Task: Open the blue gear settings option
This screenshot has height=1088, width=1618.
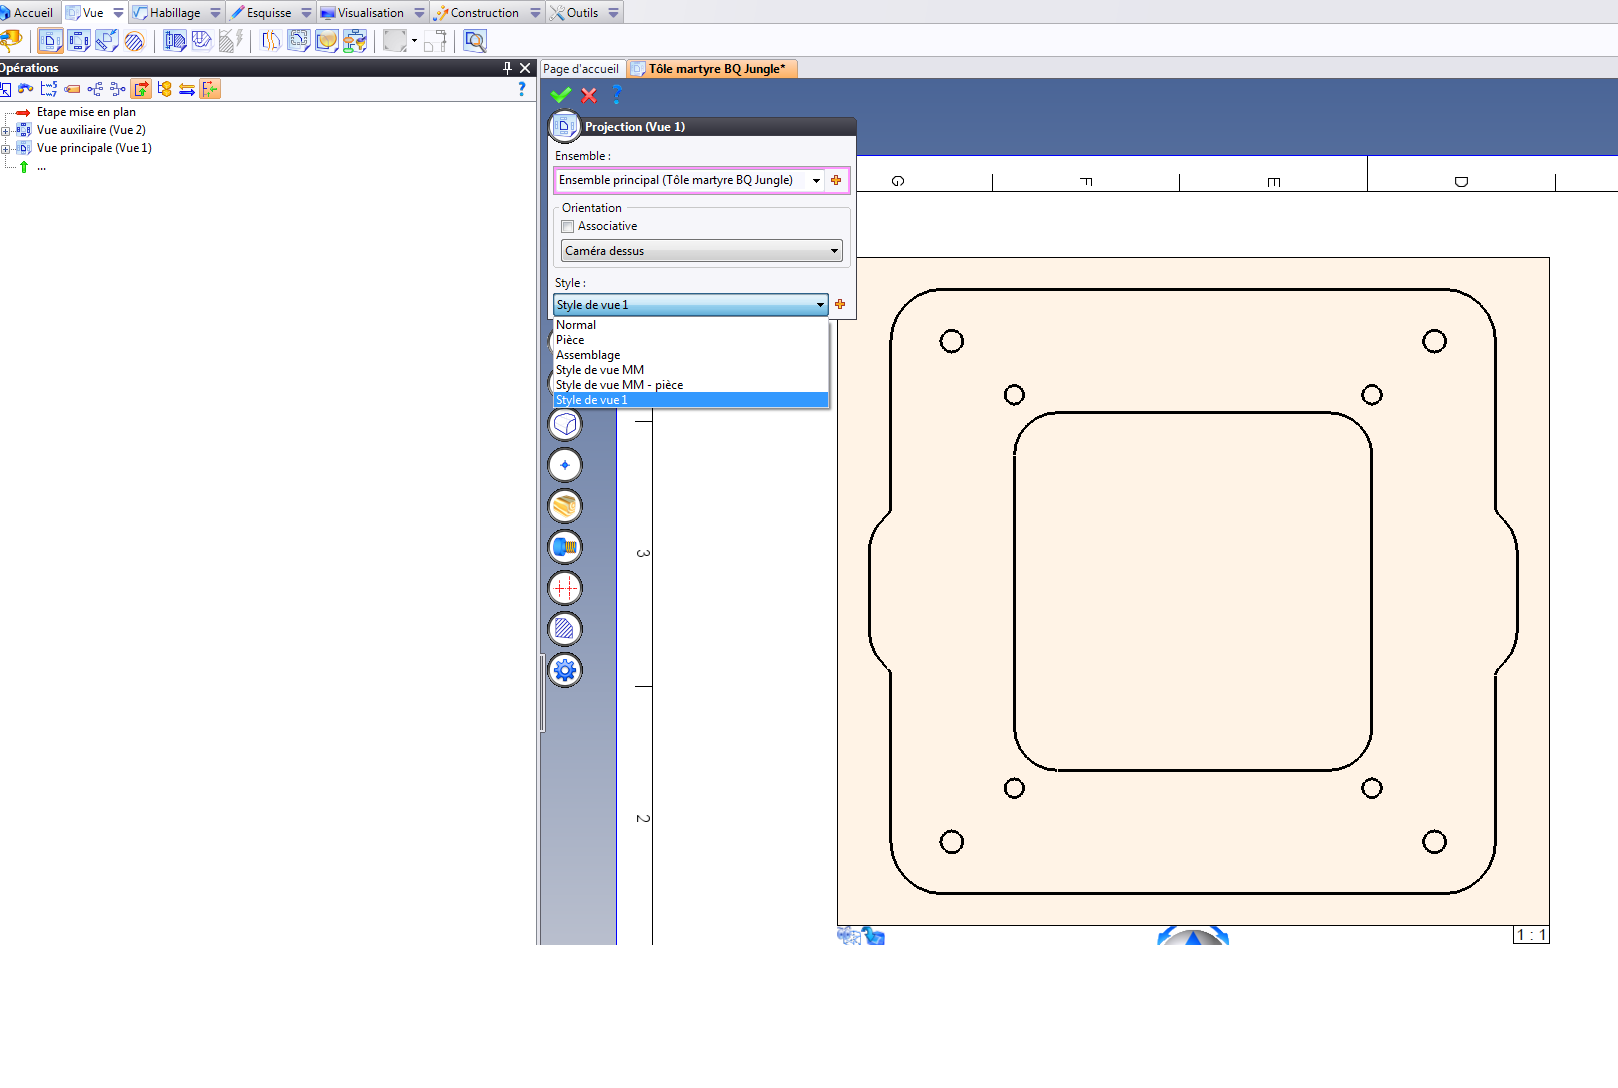Action: pos(565,670)
